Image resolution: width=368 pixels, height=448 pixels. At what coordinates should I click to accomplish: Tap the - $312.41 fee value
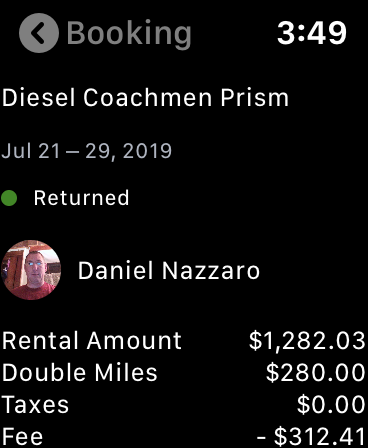click(312, 436)
